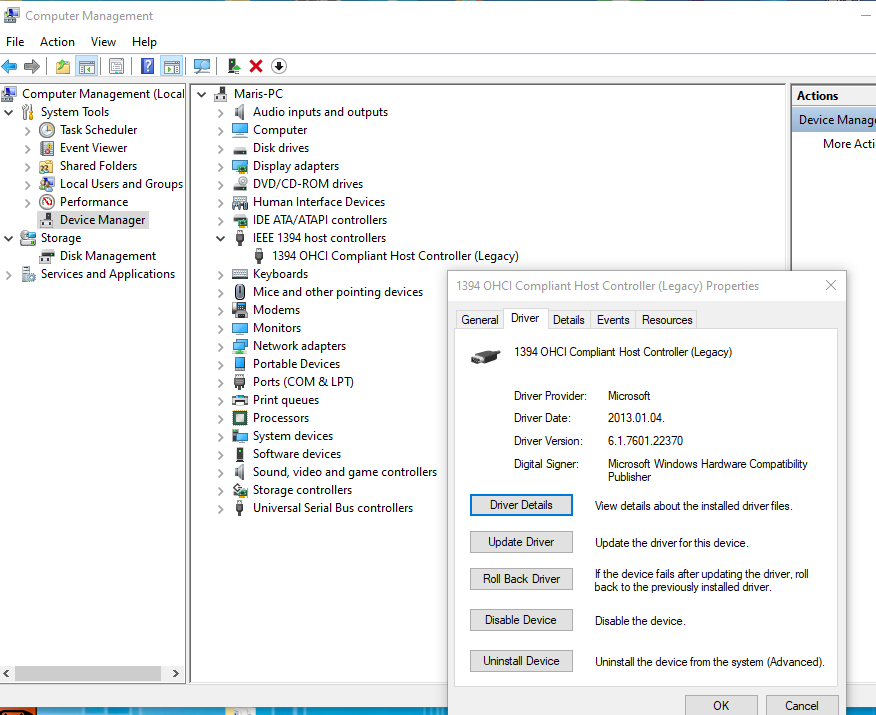This screenshot has height=715, width=876.
Task: Click the Print queues icon
Action: click(240, 400)
